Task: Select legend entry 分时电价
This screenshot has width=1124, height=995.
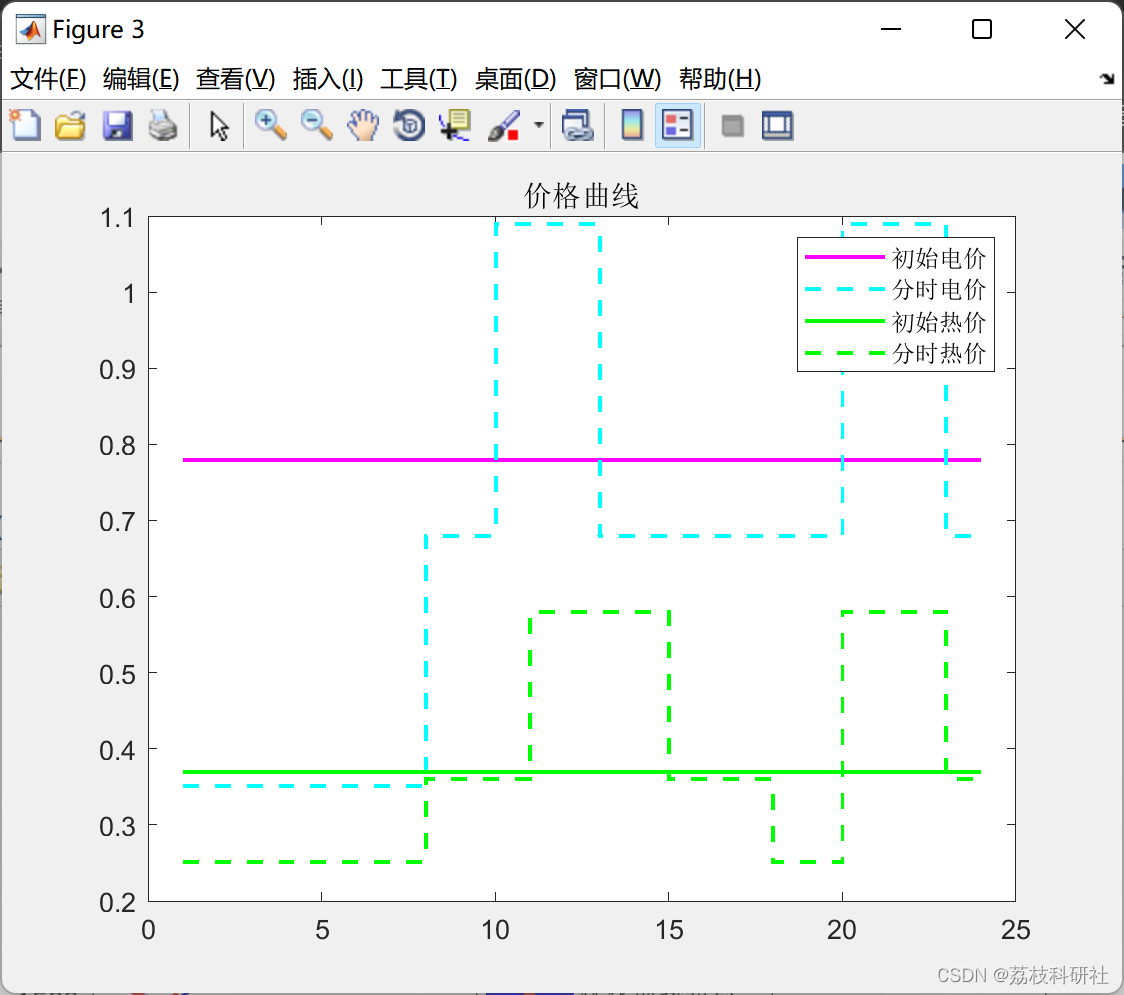Action: pyautogui.click(x=938, y=290)
